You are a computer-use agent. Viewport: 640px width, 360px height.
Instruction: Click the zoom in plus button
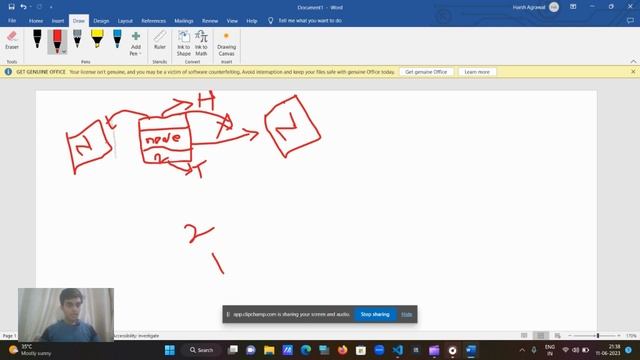click(x=619, y=336)
